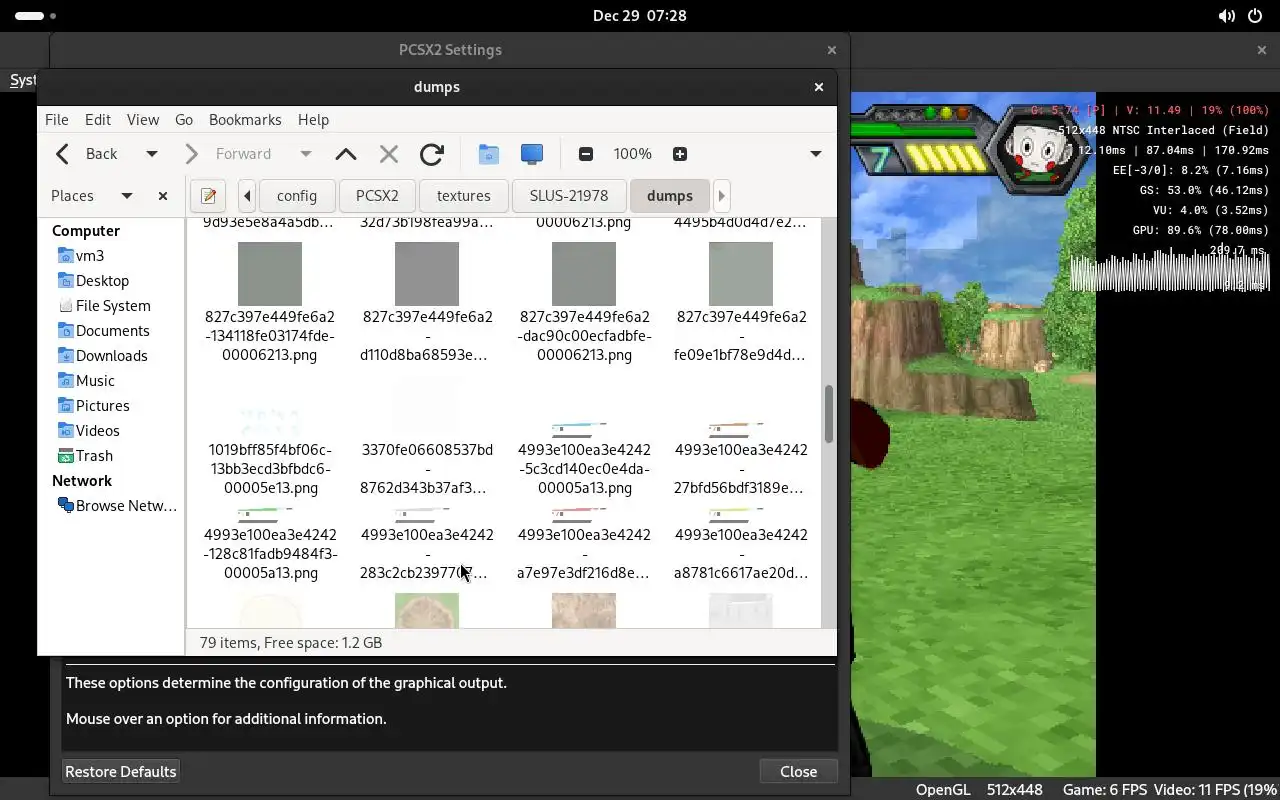1280x800 pixels.
Task: Open the Edit menu
Action: [98, 119]
